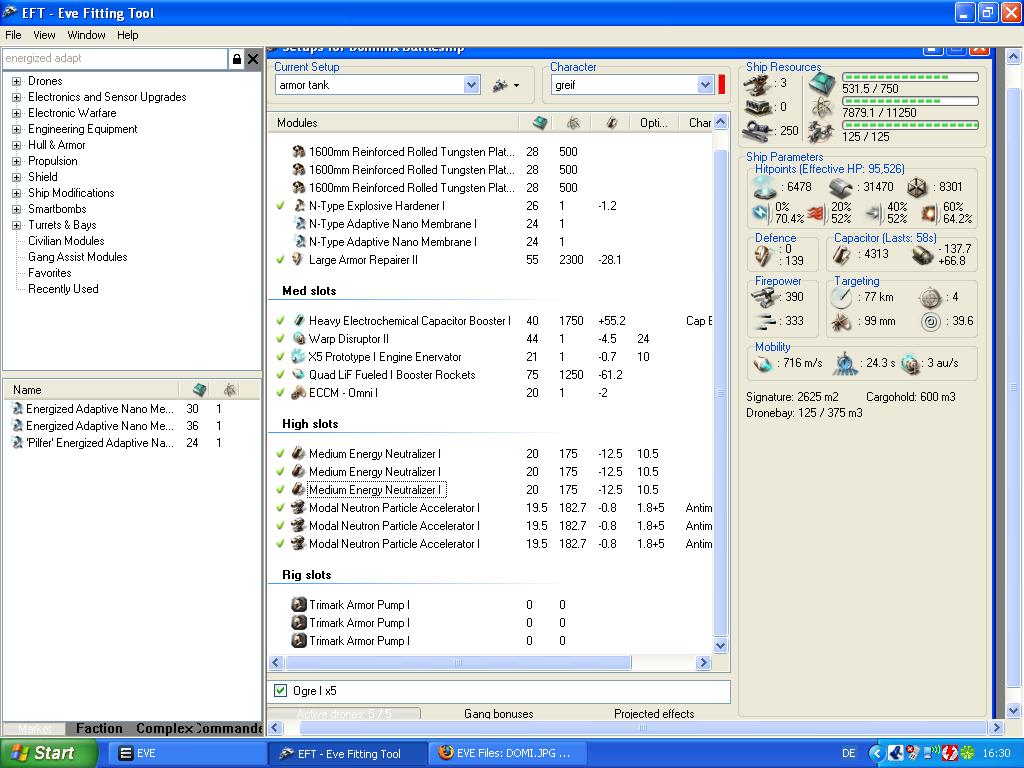Click the sensor strength icon showing 39.6
This screenshot has height=768, width=1024.
pos(931,321)
